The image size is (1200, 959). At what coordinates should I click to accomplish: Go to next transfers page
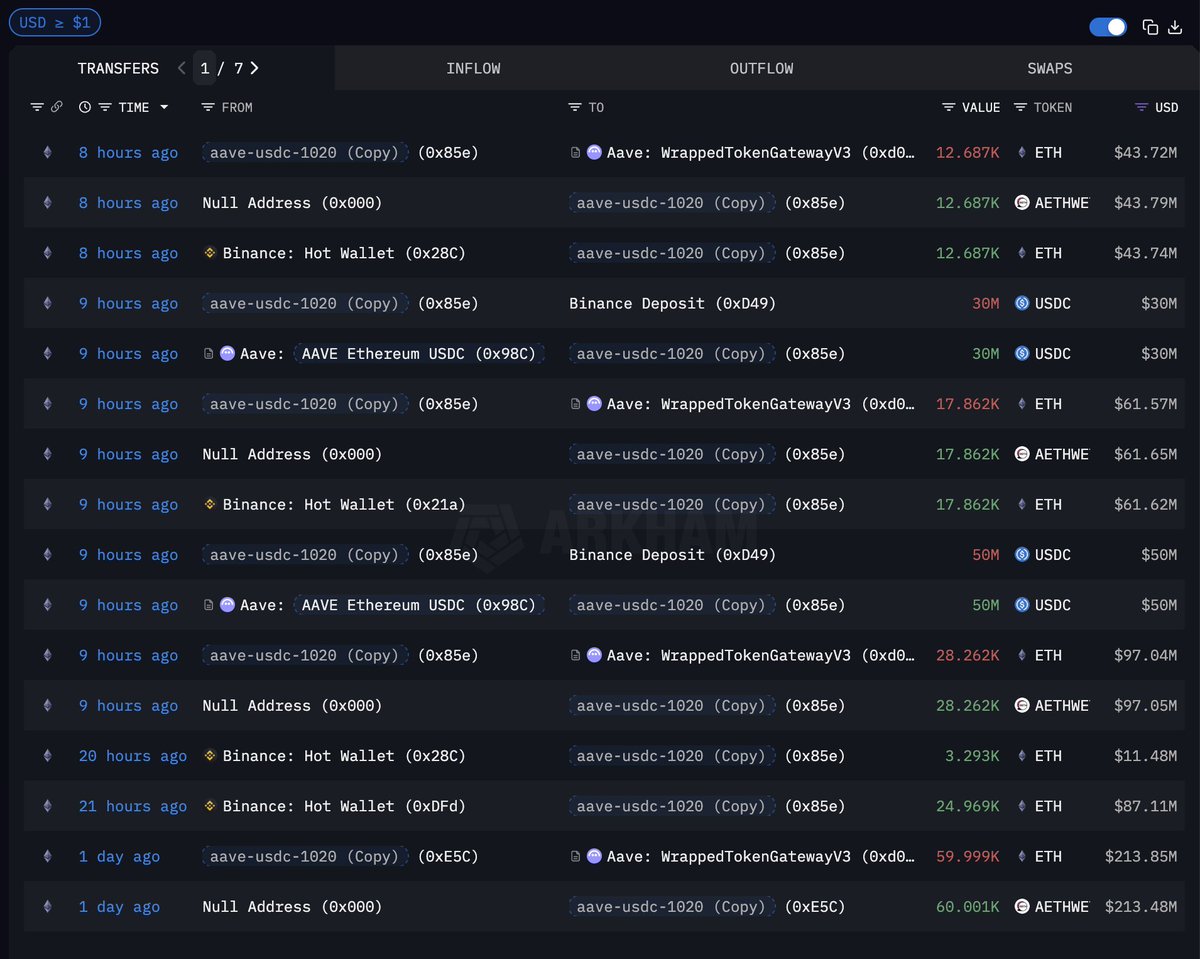point(255,68)
